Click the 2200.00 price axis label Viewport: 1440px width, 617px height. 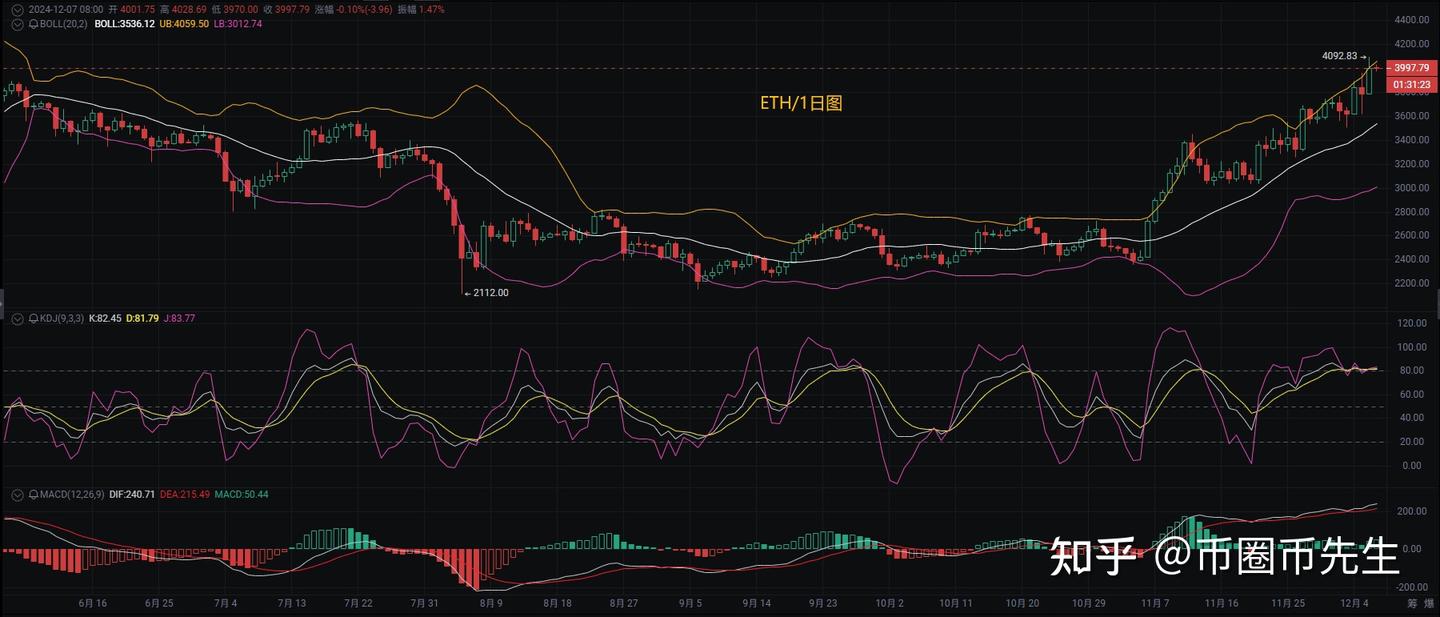(x=1410, y=283)
